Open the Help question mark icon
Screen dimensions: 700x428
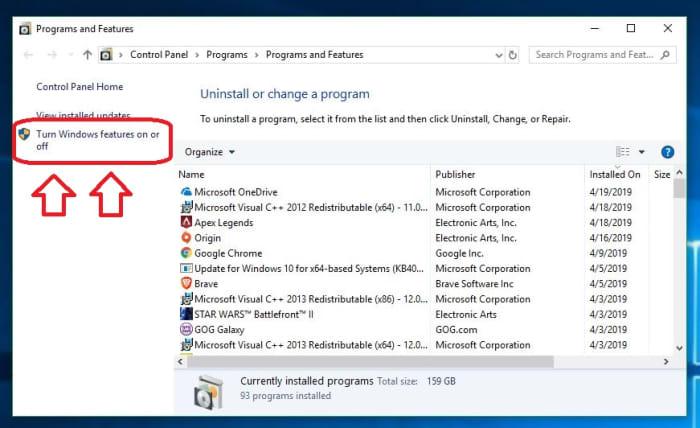point(667,152)
